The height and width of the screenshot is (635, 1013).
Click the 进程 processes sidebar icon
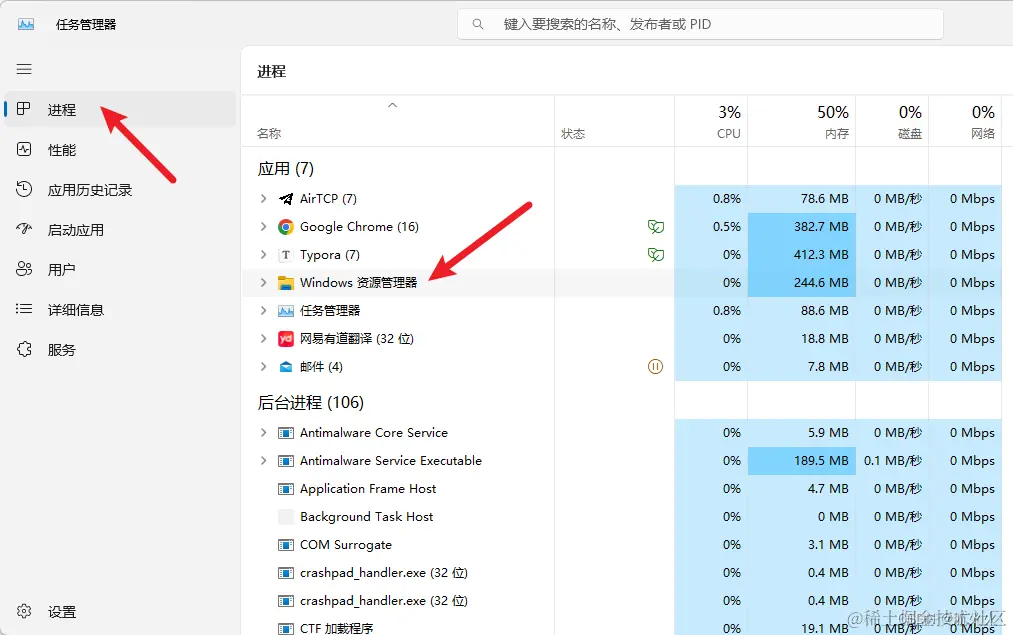pyautogui.click(x=24, y=109)
